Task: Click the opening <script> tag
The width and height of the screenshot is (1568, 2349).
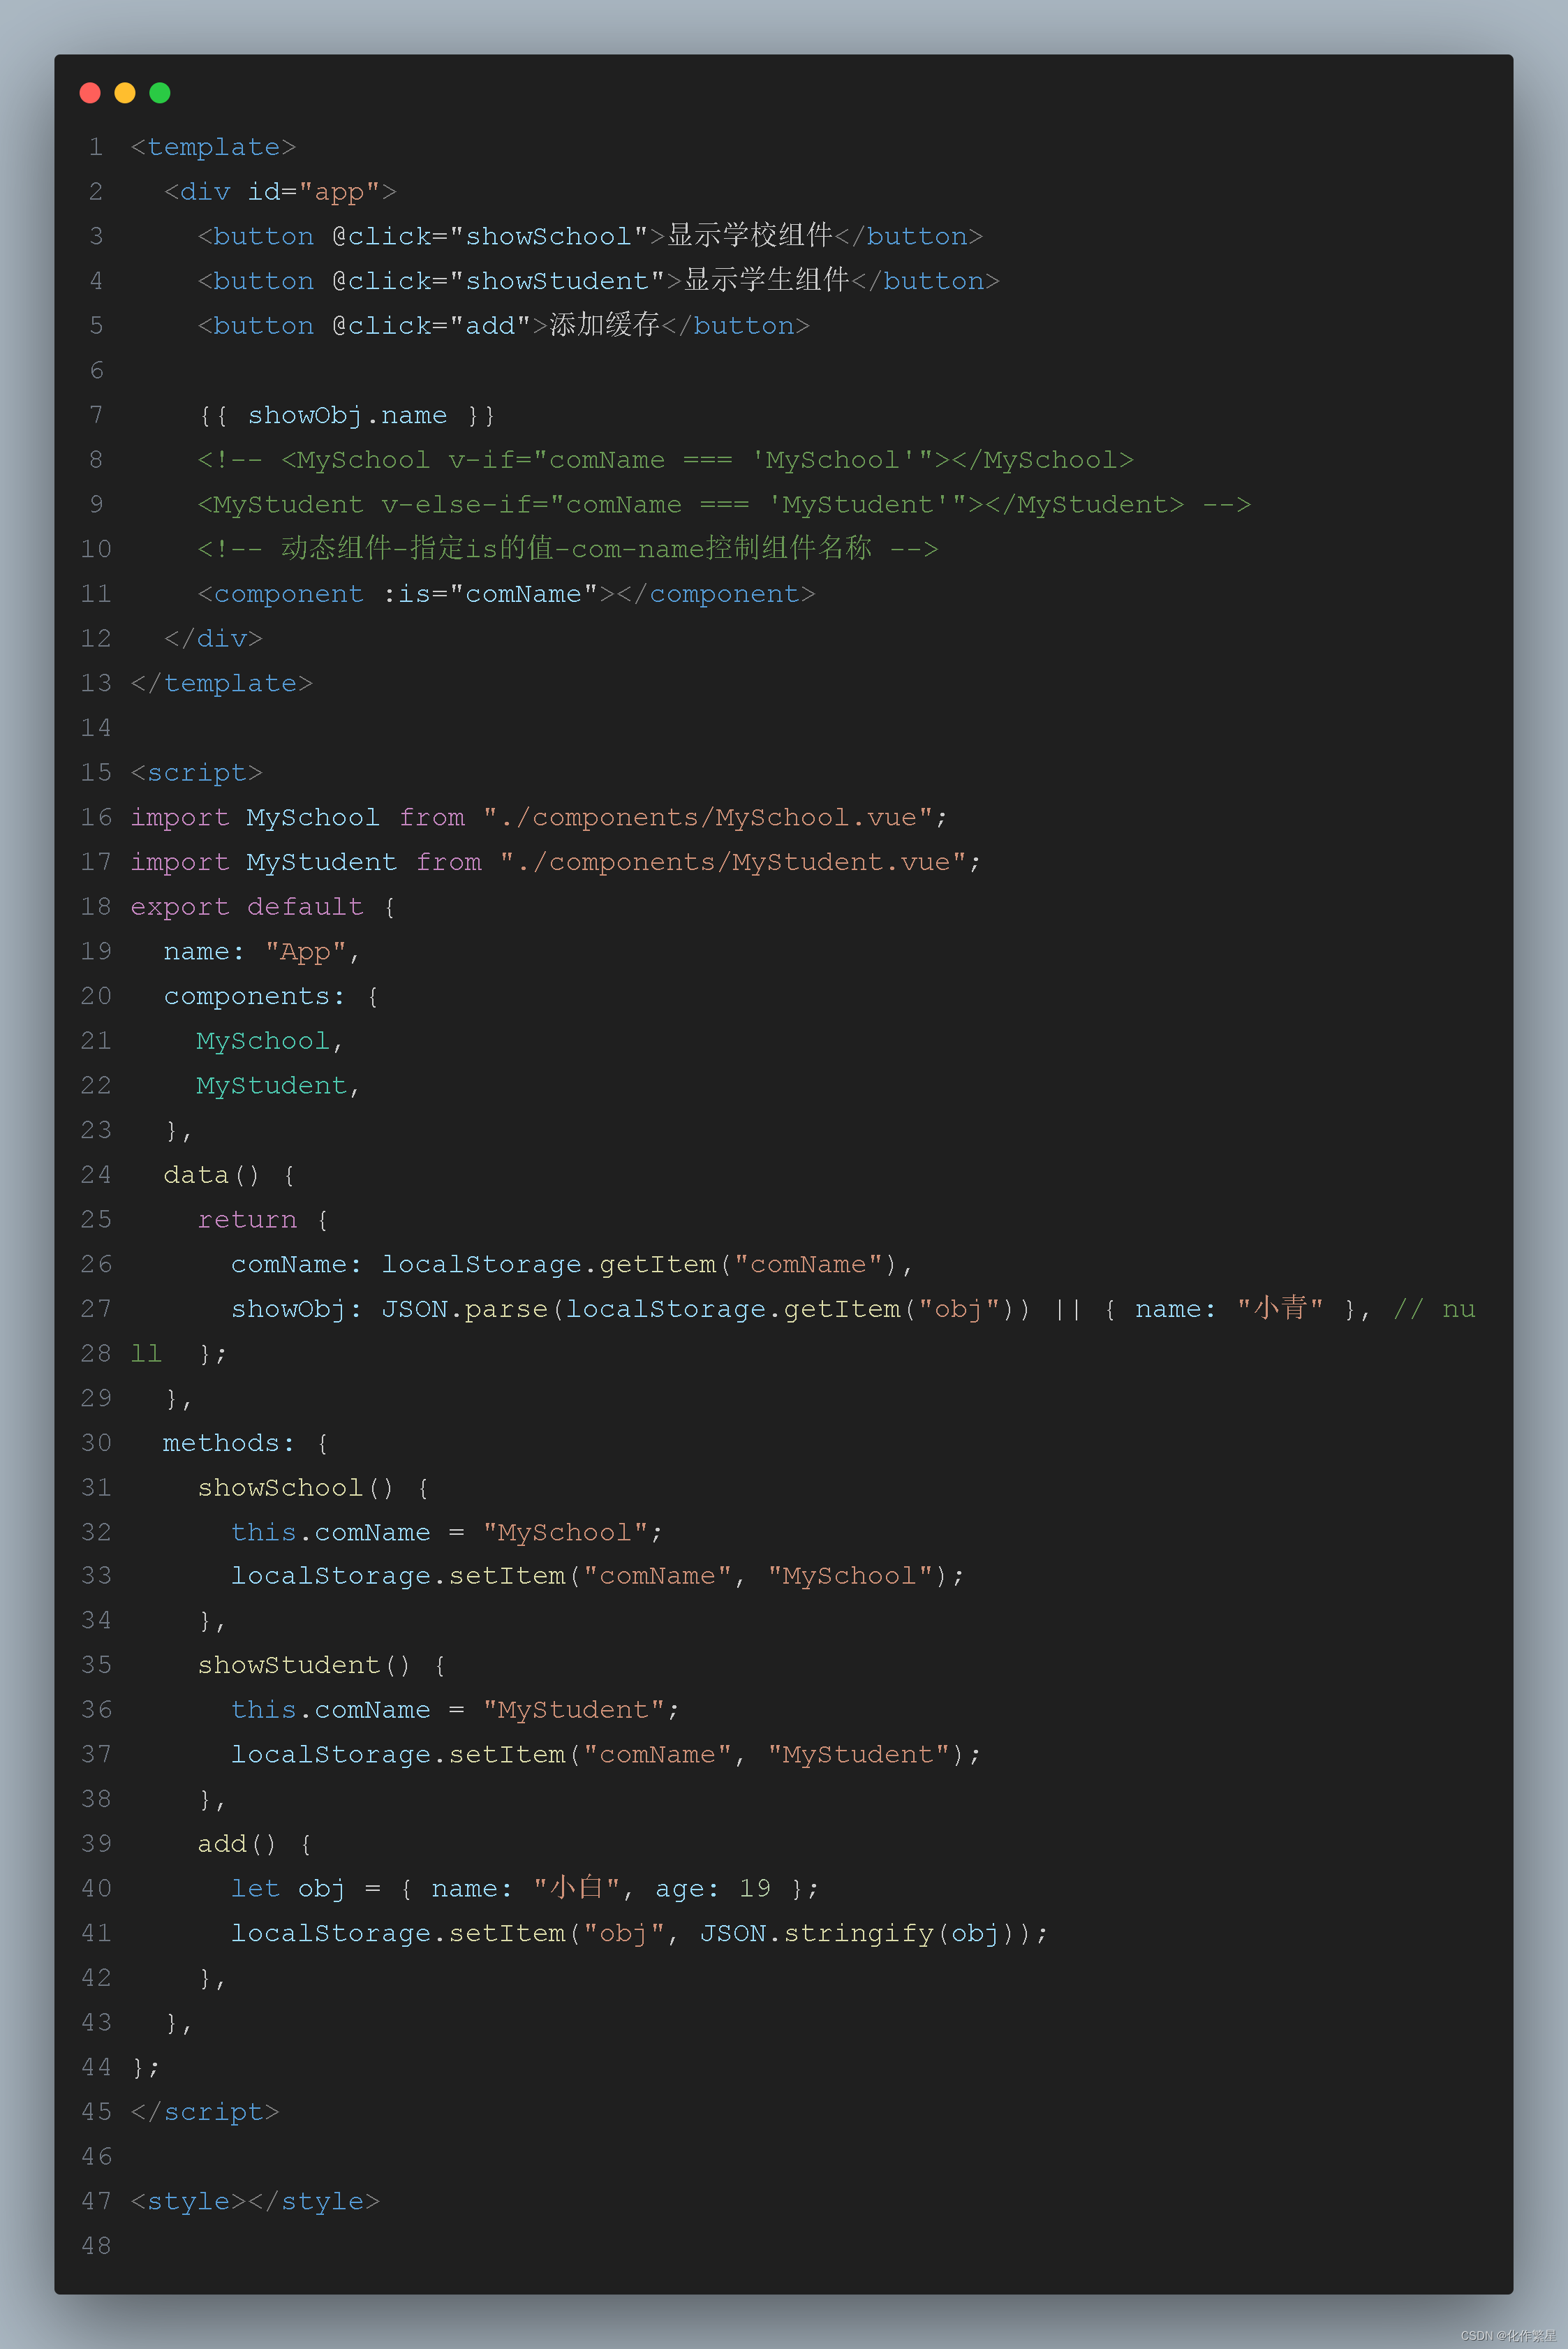Action: pyautogui.click(x=197, y=773)
